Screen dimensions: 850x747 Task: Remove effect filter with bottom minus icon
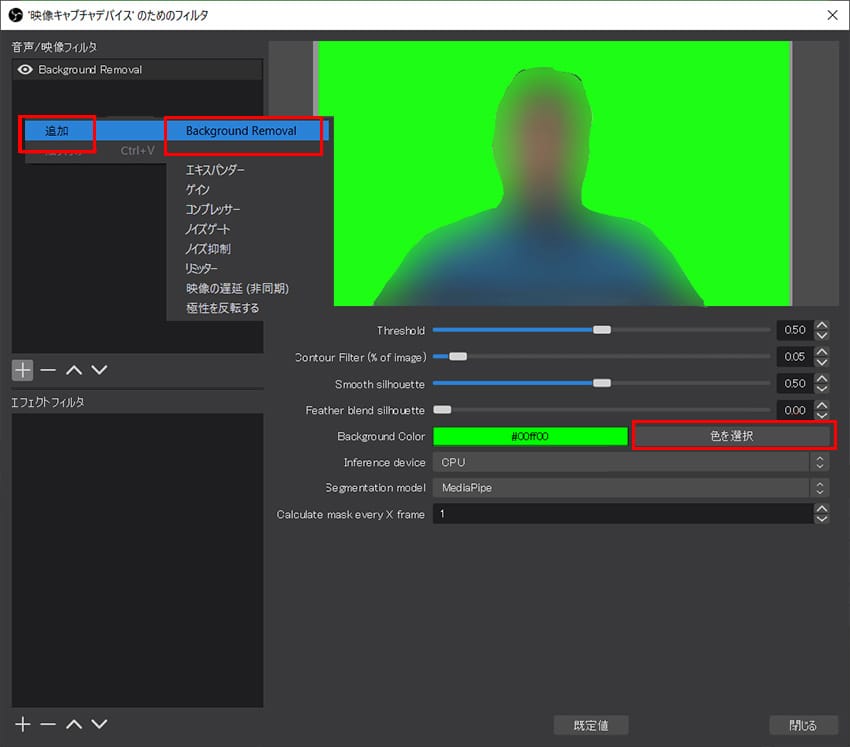[x=47, y=724]
